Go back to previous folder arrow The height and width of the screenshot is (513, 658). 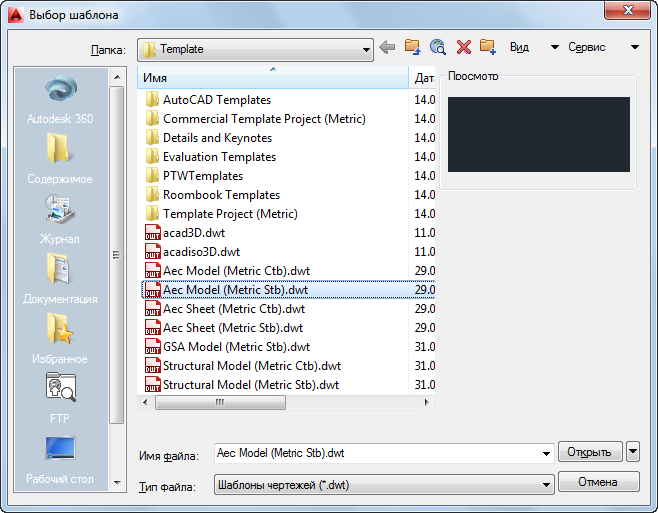[x=386, y=47]
